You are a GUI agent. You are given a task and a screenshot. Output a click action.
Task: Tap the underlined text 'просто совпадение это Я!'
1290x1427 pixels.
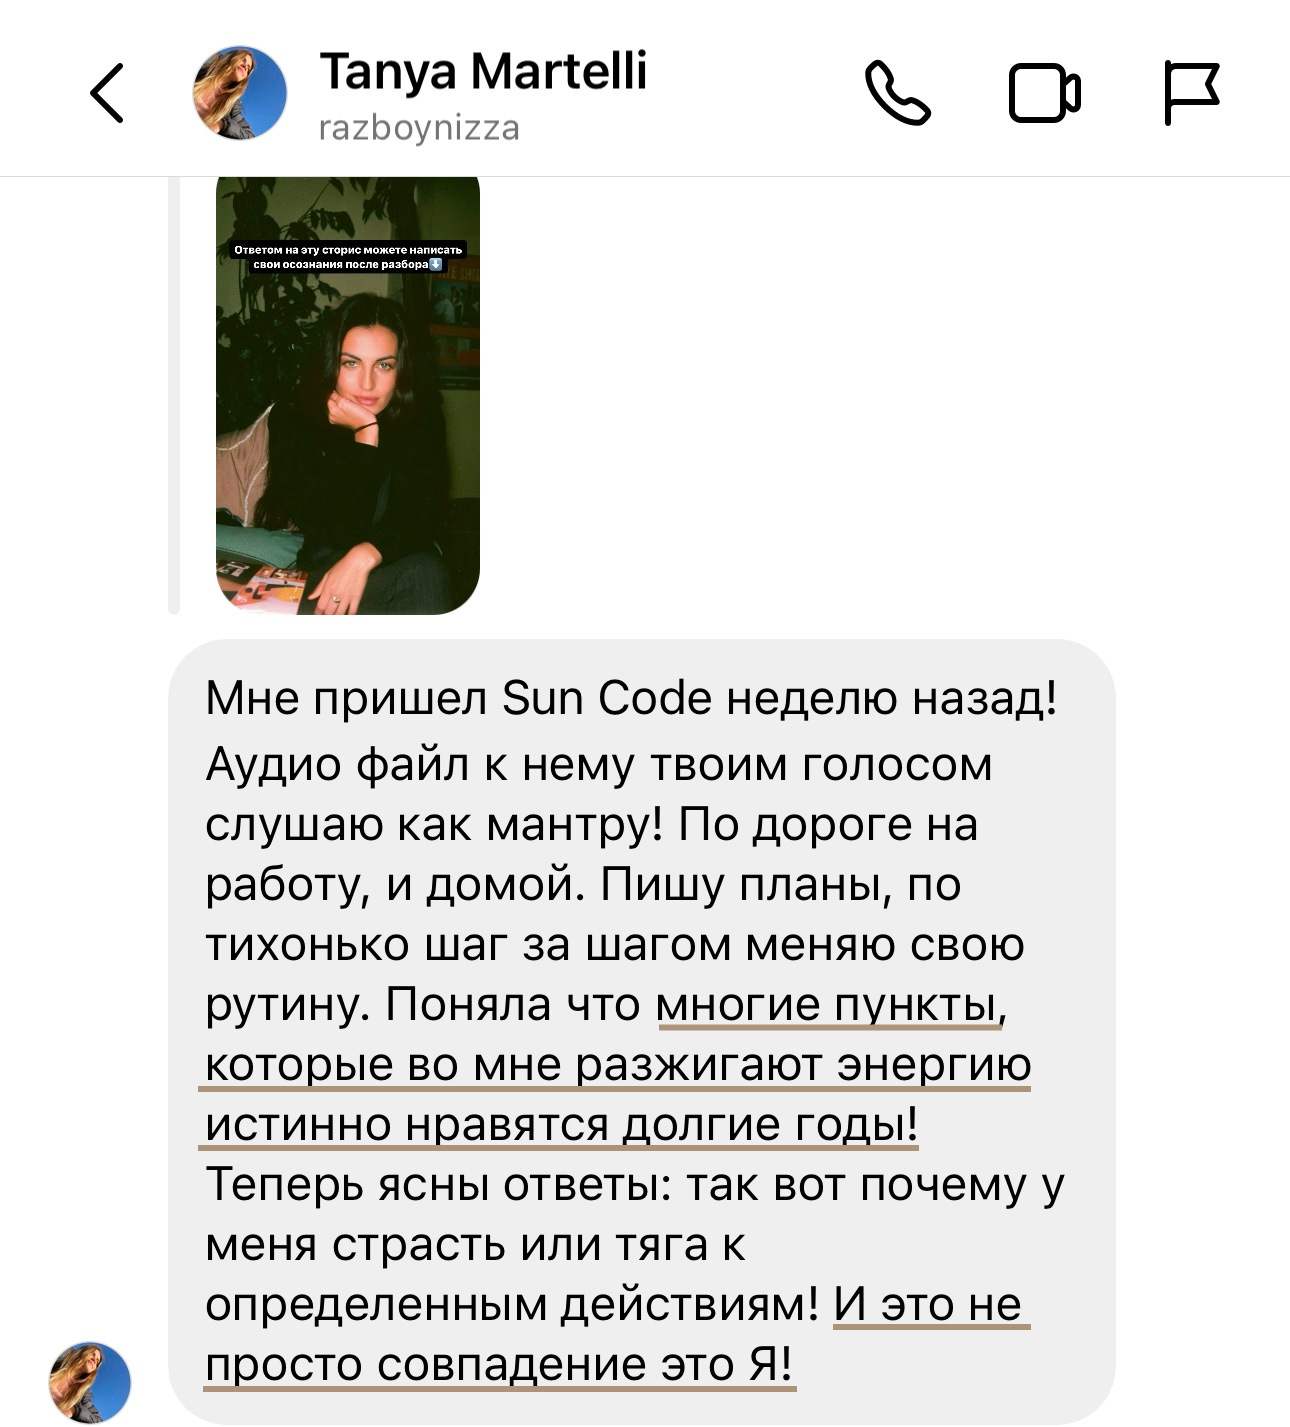pos(500,1365)
